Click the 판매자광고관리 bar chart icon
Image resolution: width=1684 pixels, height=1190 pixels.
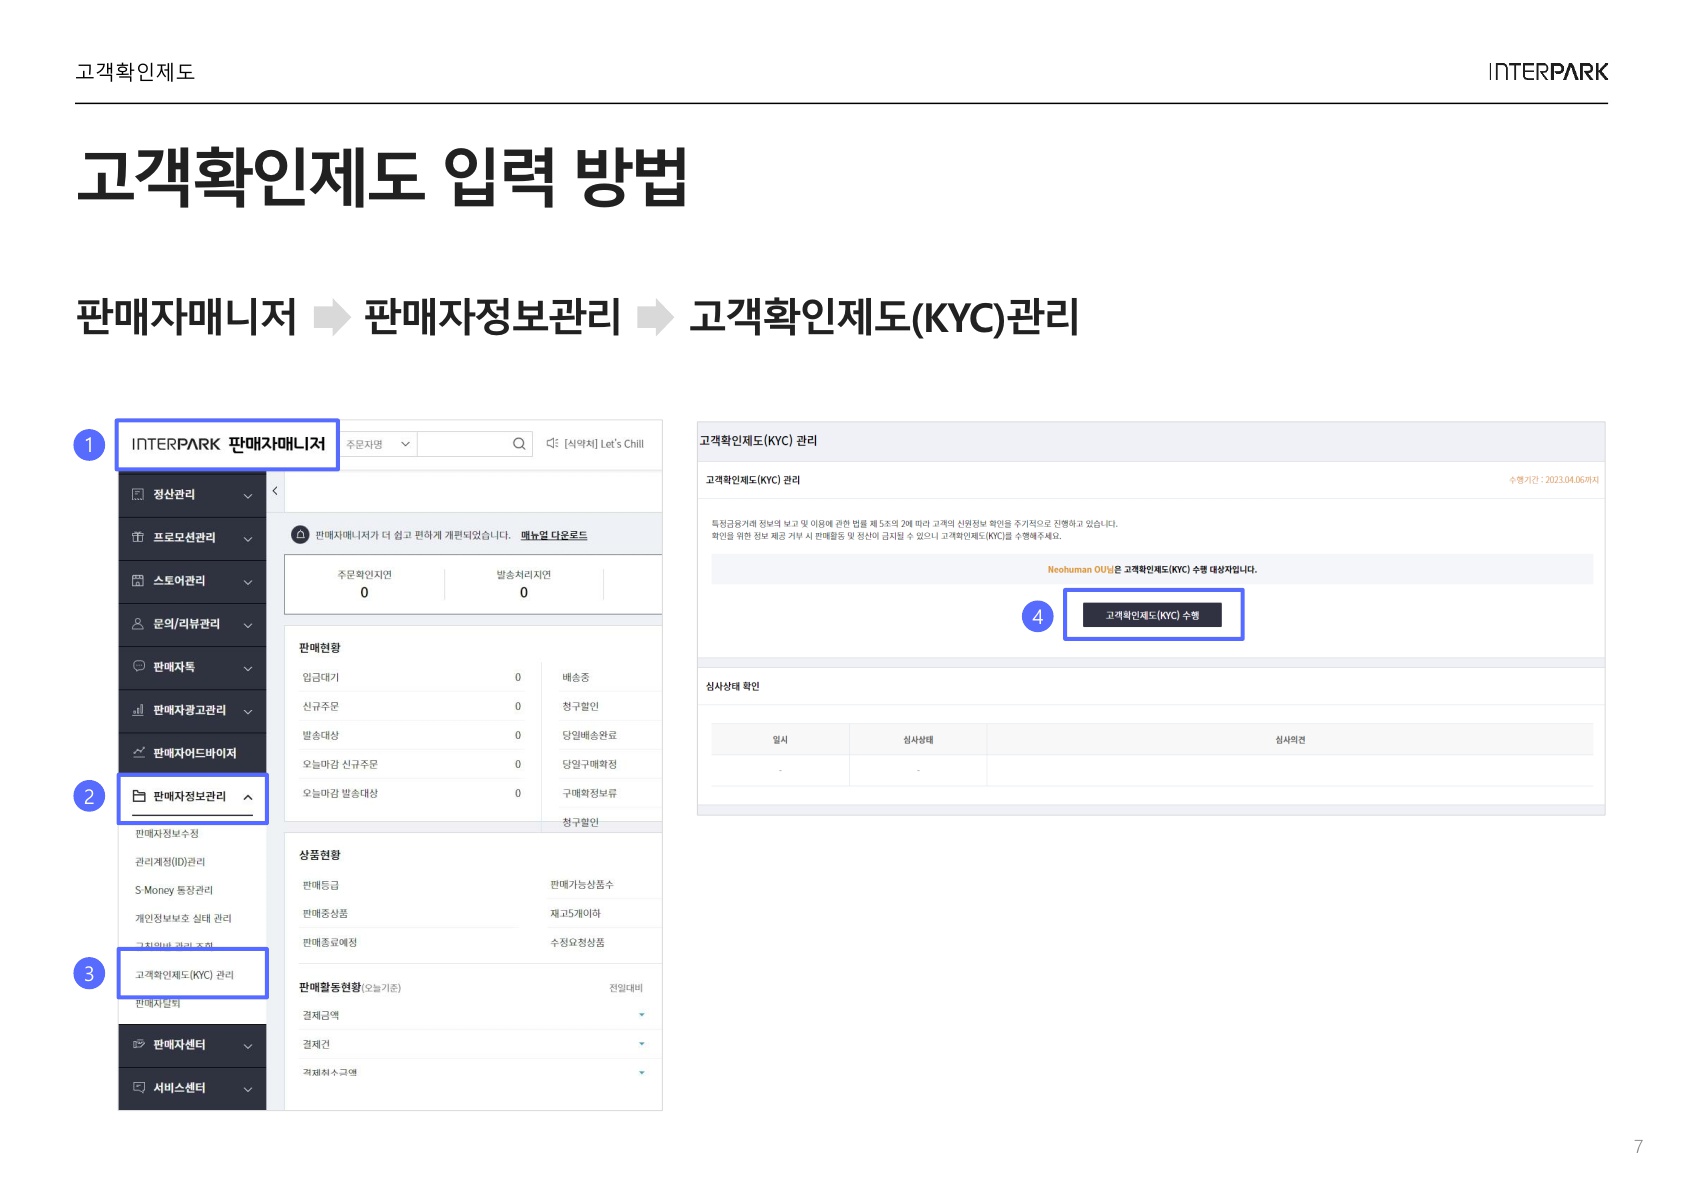tap(138, 710)
